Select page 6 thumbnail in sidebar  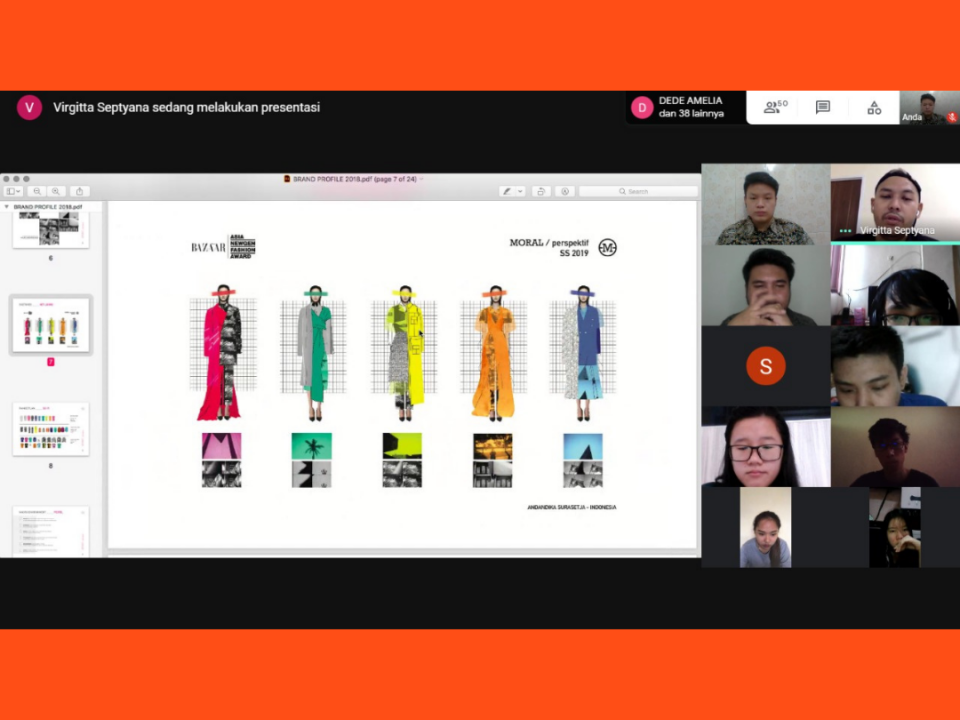pyautogui.click(x=51, y=230)
